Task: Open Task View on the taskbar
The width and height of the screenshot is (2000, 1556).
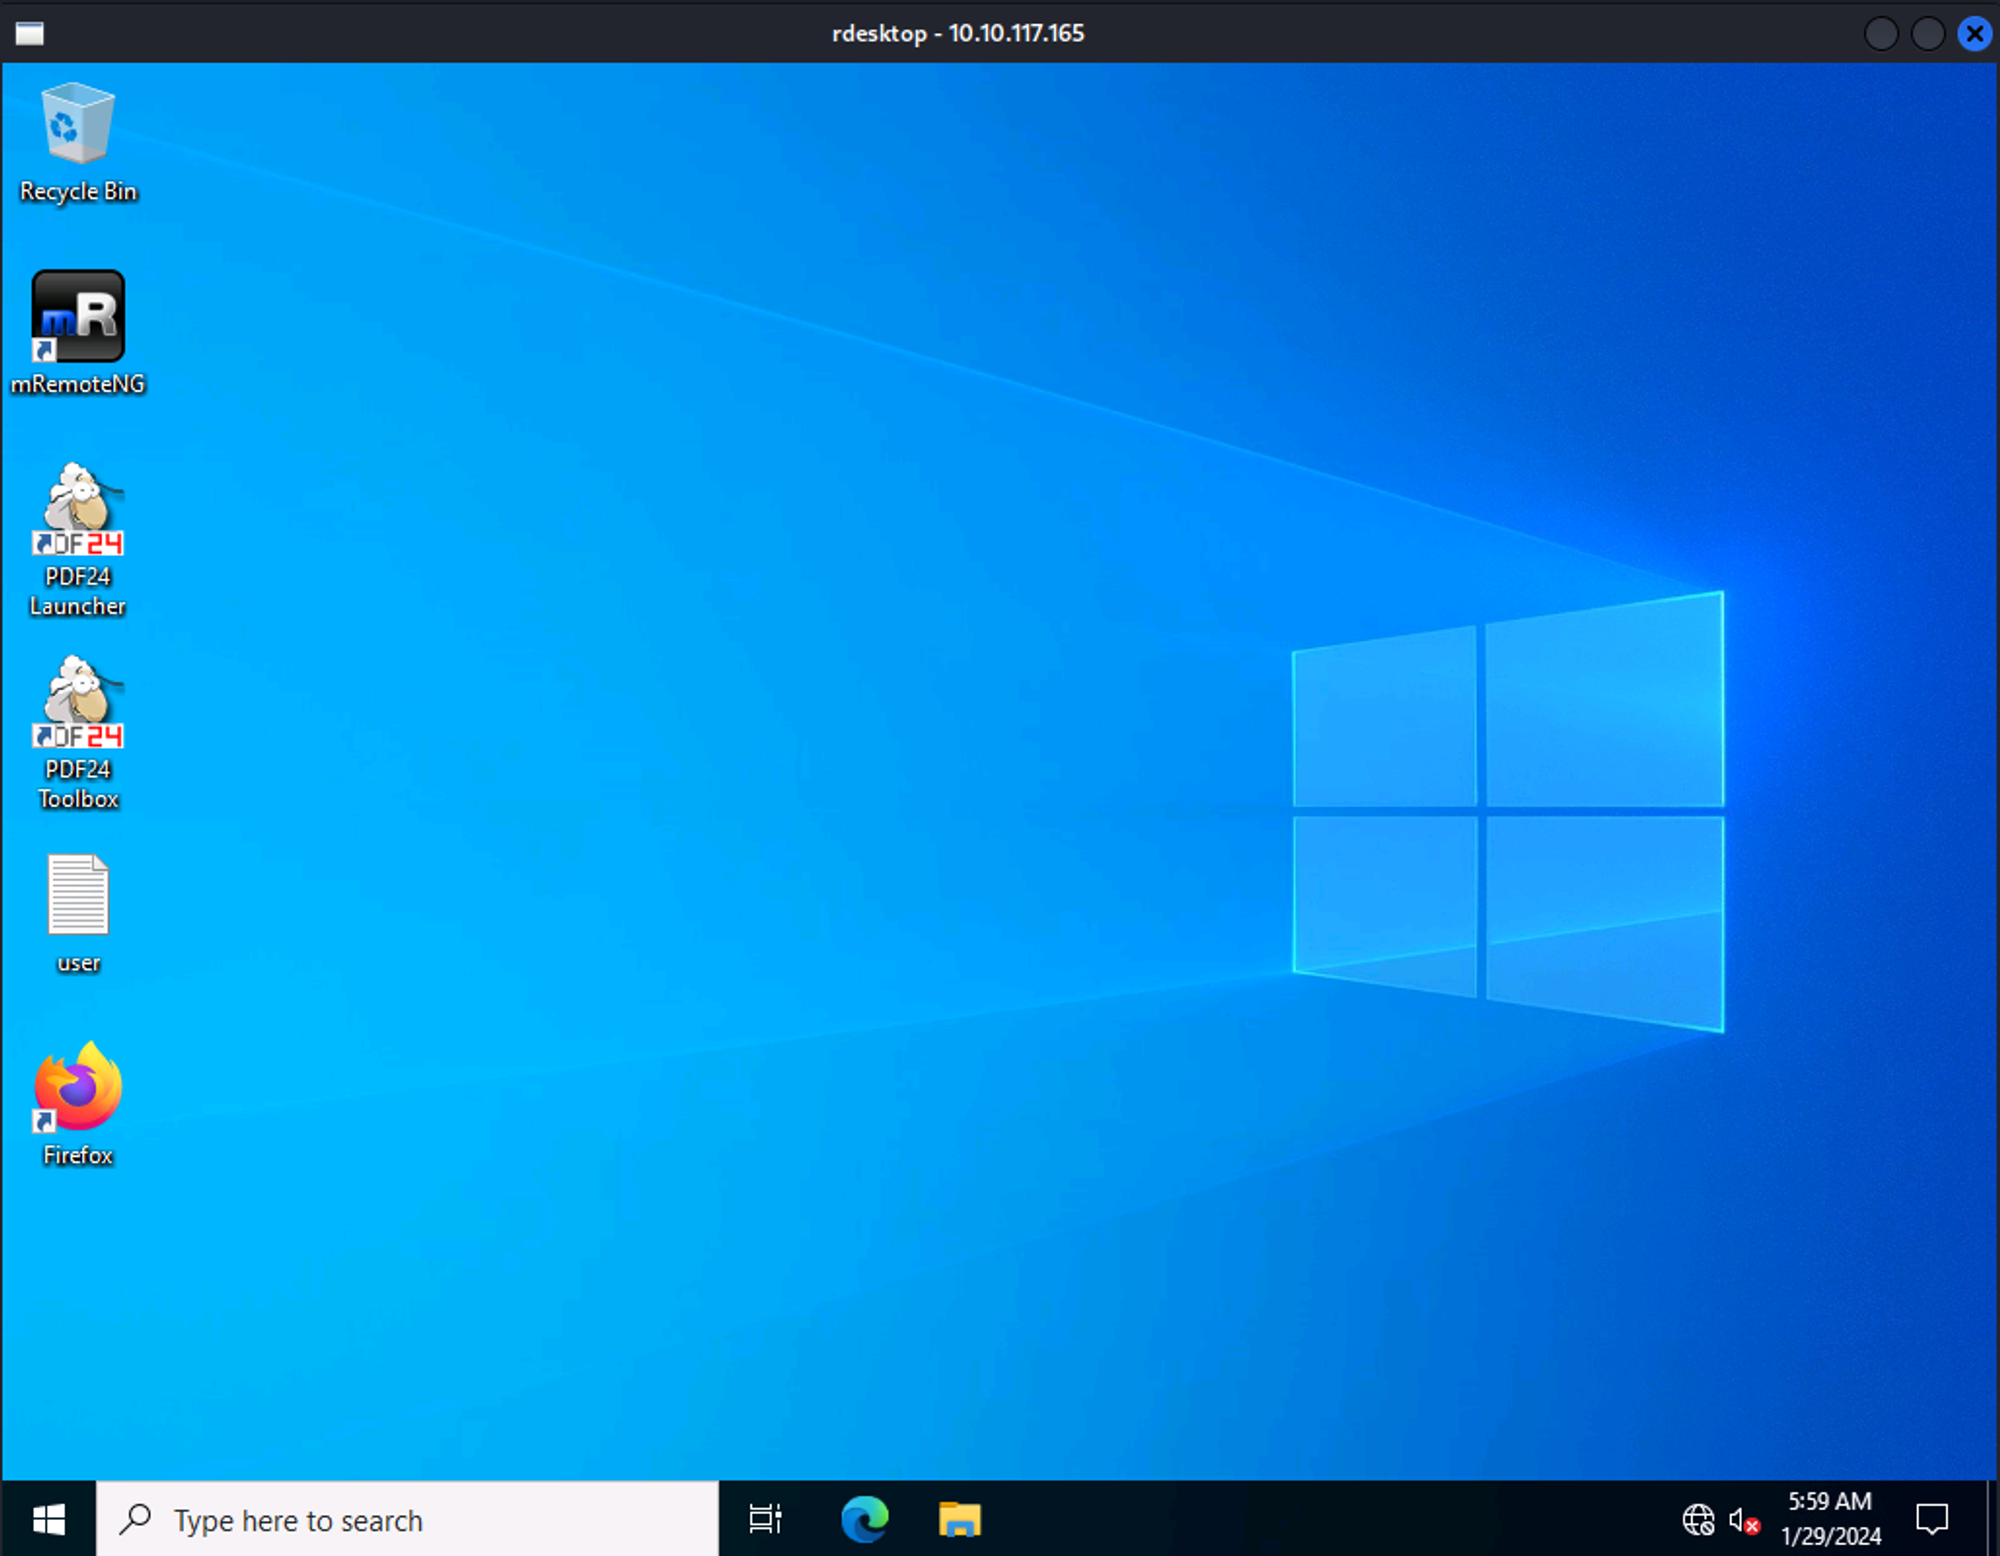Action: [765, 1520]
